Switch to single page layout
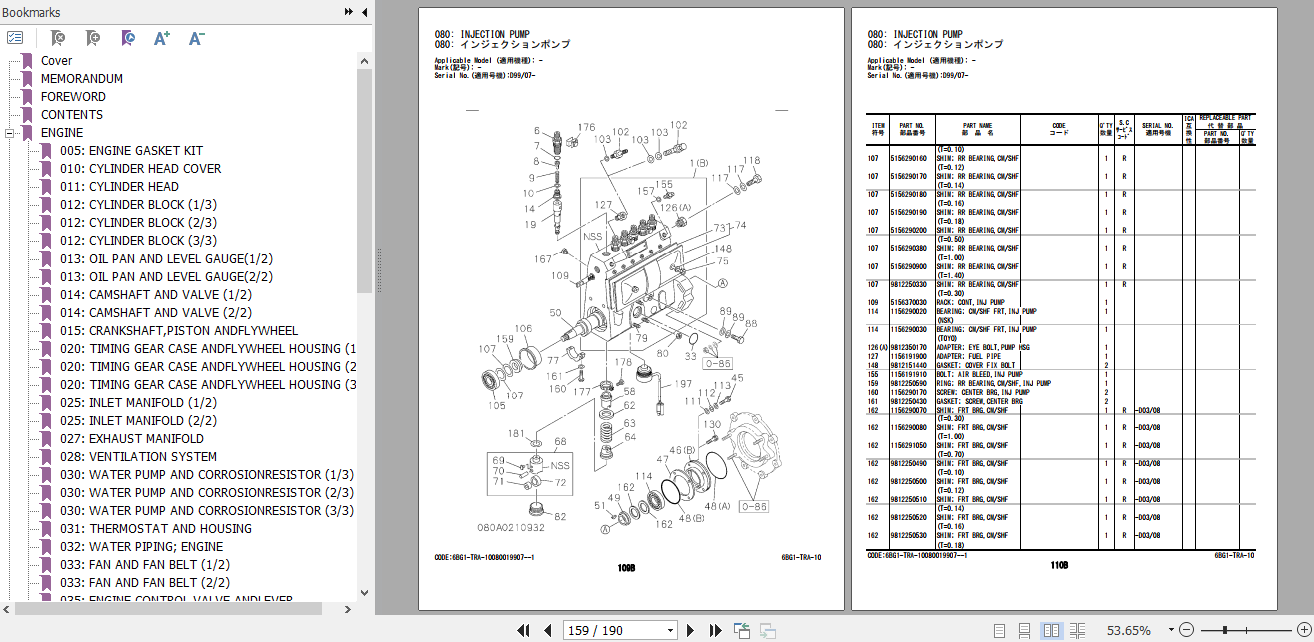Screen dimensions: 1314x642 pos(998,630)
